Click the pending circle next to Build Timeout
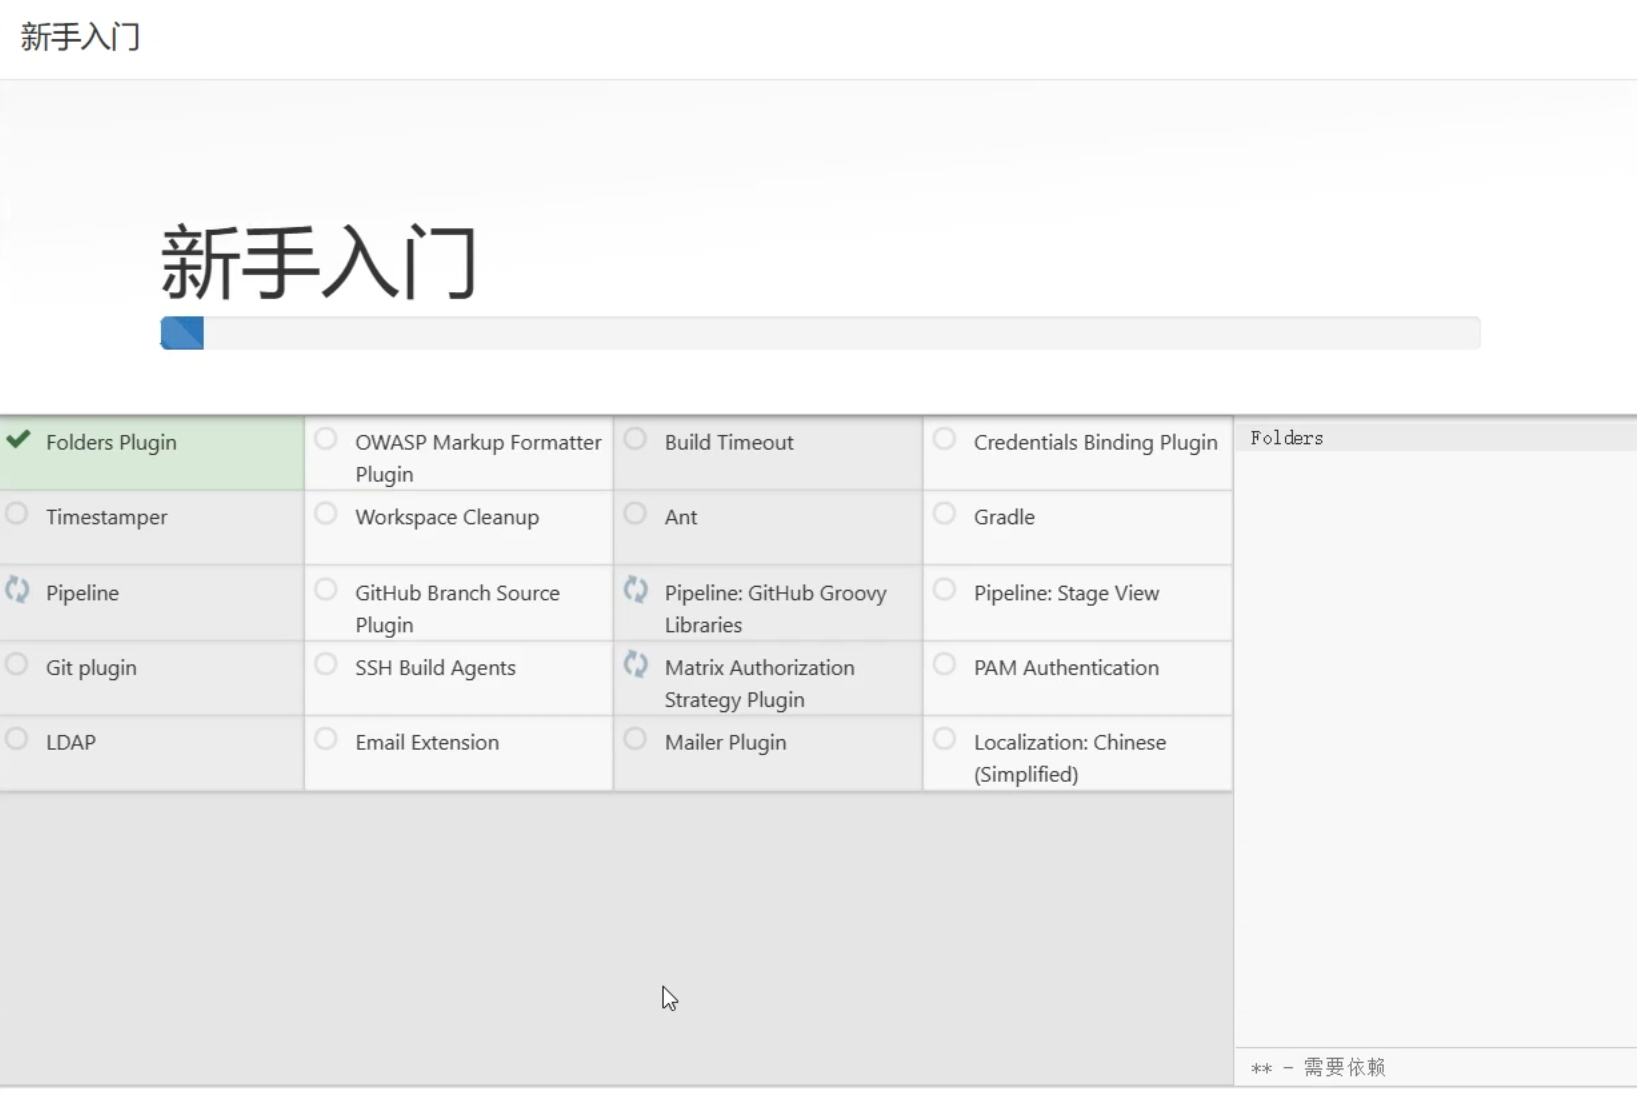Screen dimensions: 1637x1098 635,439
